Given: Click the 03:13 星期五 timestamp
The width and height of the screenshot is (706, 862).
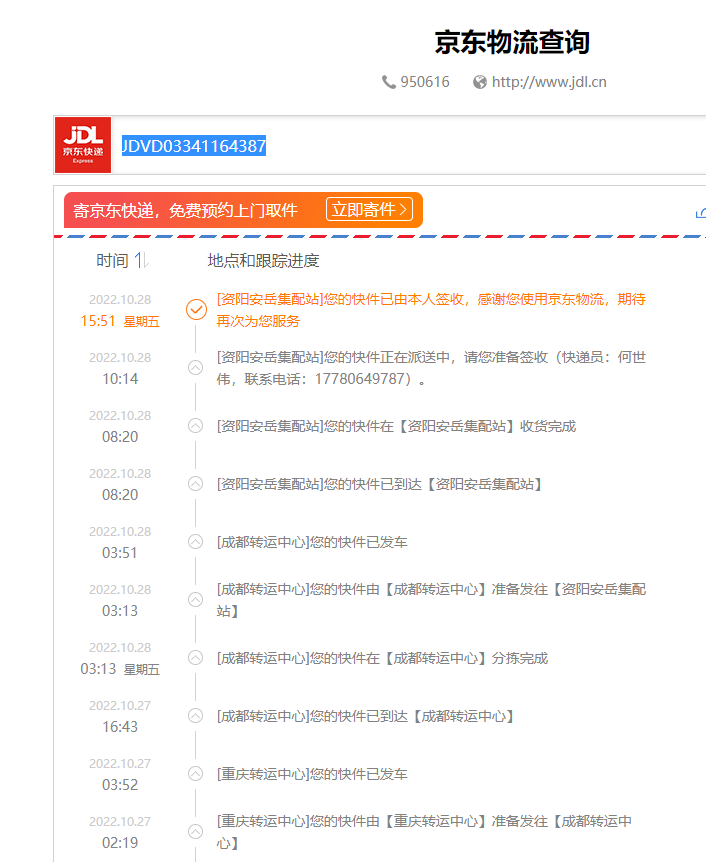Looking at the screenshot, I should click(x=120, y=669).
